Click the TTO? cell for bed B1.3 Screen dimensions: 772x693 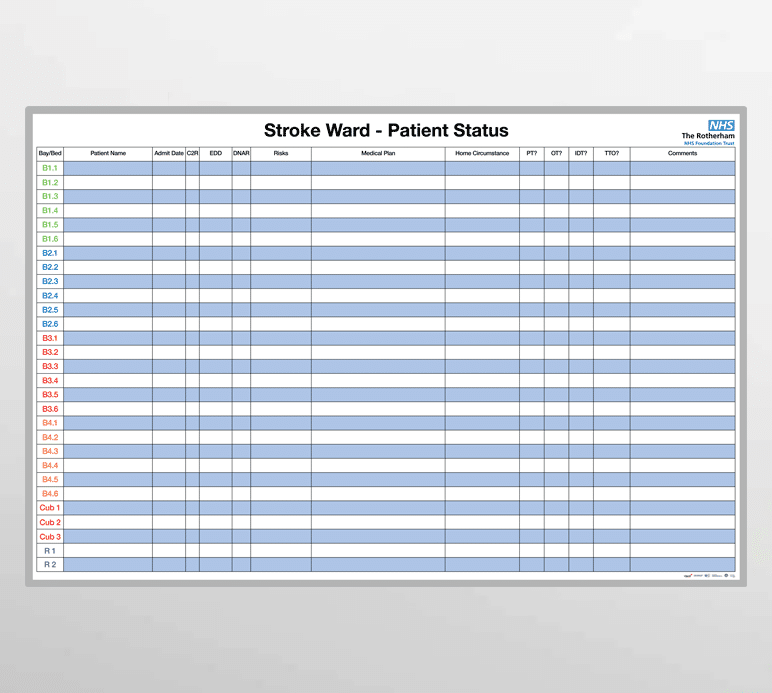(611, 197)
